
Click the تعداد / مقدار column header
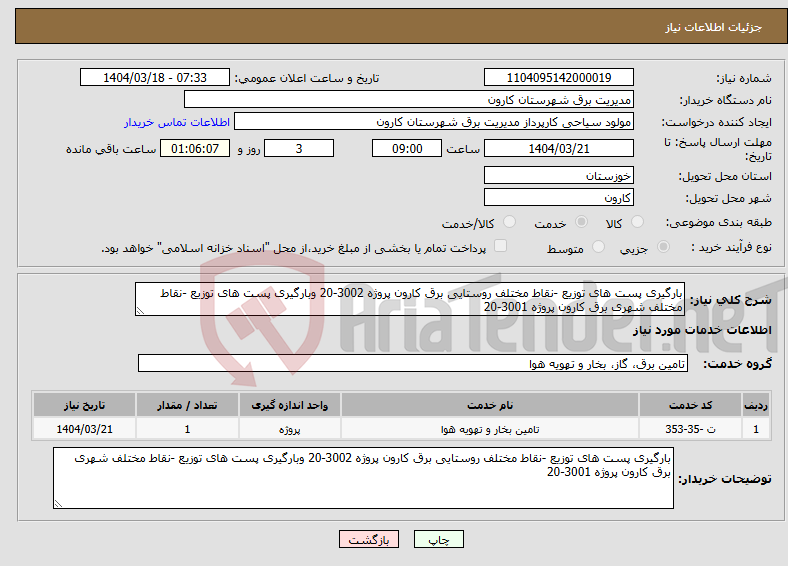point(187,405)
